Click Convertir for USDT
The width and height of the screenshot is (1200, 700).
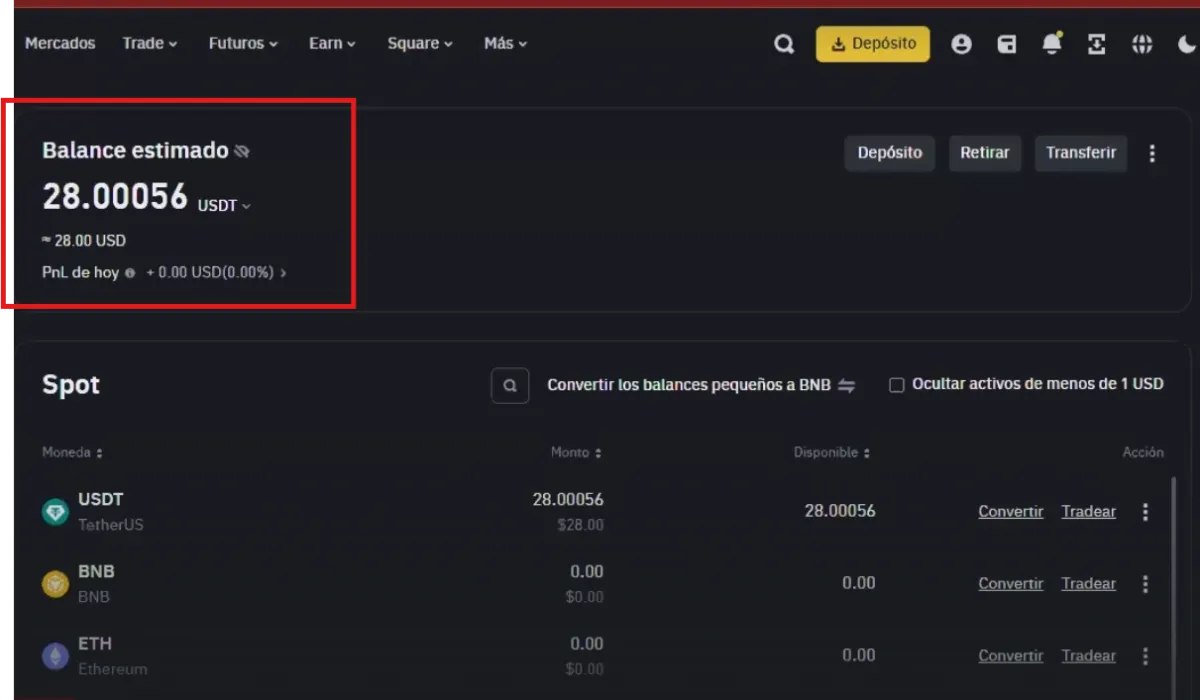point(1011,512)
